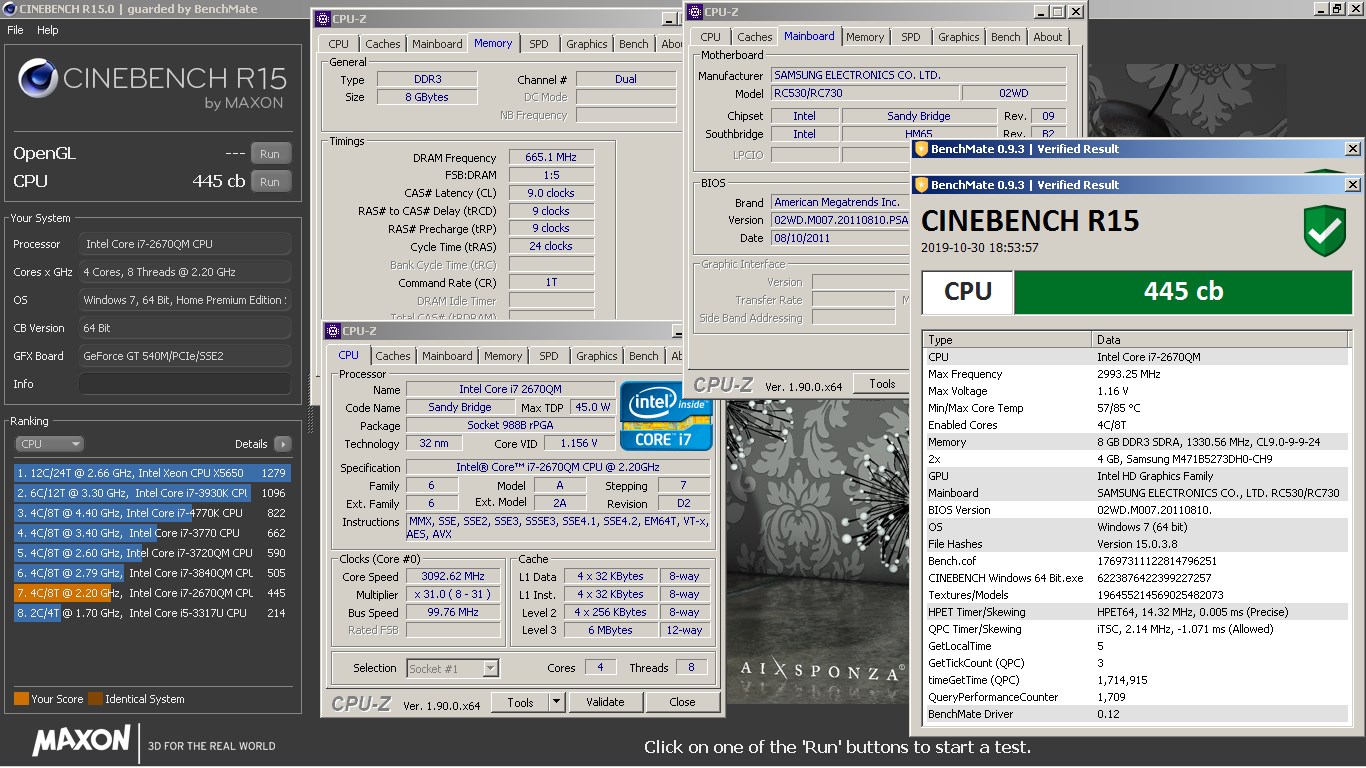Image resolution: width=1366 pixels, height=768 pixels.
Task: Select highlighted ranking row Core i7-2670QM
Action: 152,593
